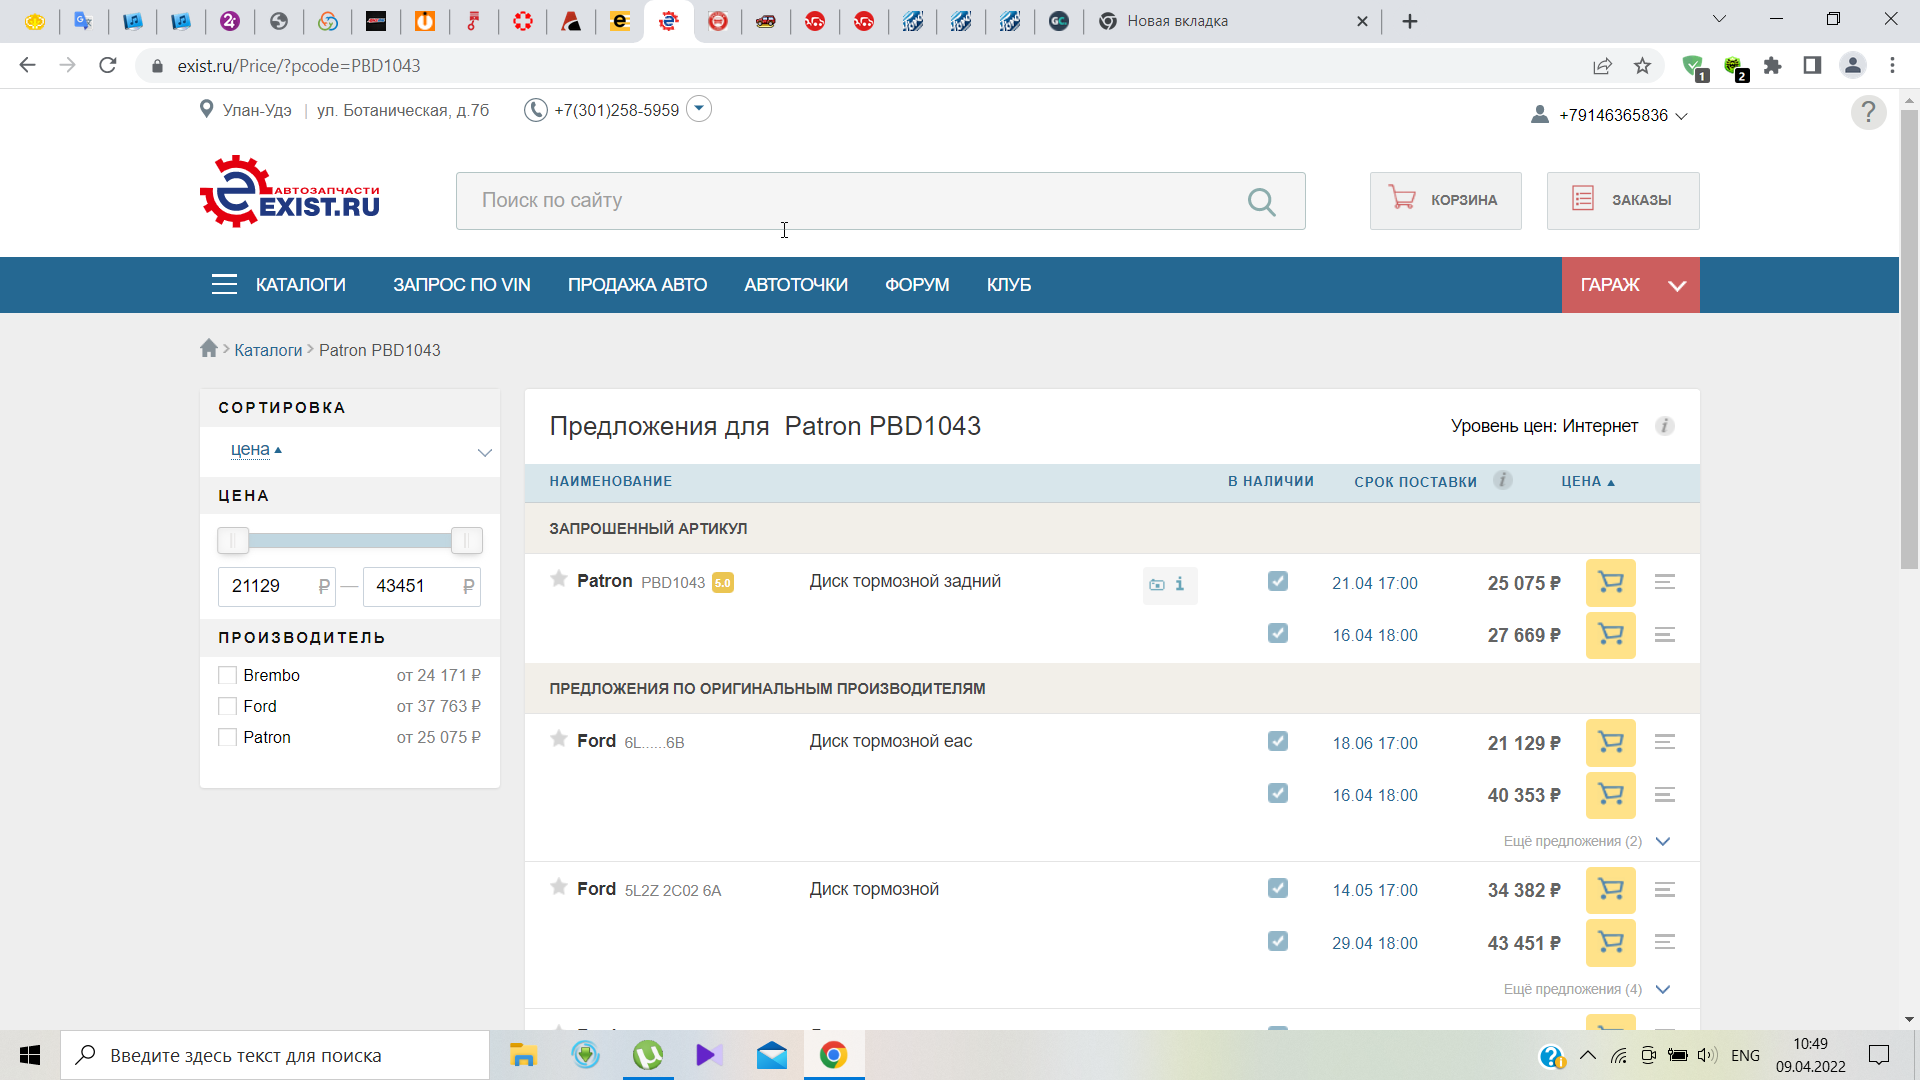Toggle in-stock checkbox for 43 451 ₽ offer
The height and width of the screenshot is (1080, 1920).
[x=1278, y=941]
